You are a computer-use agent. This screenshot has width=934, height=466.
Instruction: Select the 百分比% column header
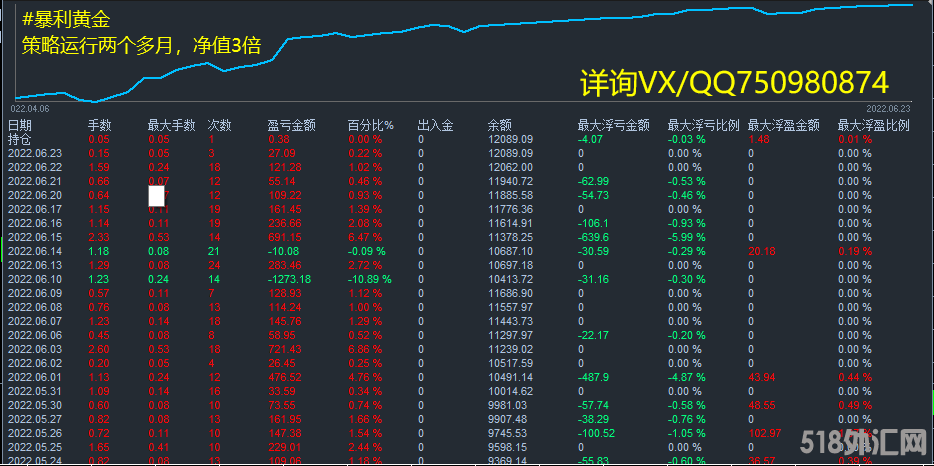(370, 125)
